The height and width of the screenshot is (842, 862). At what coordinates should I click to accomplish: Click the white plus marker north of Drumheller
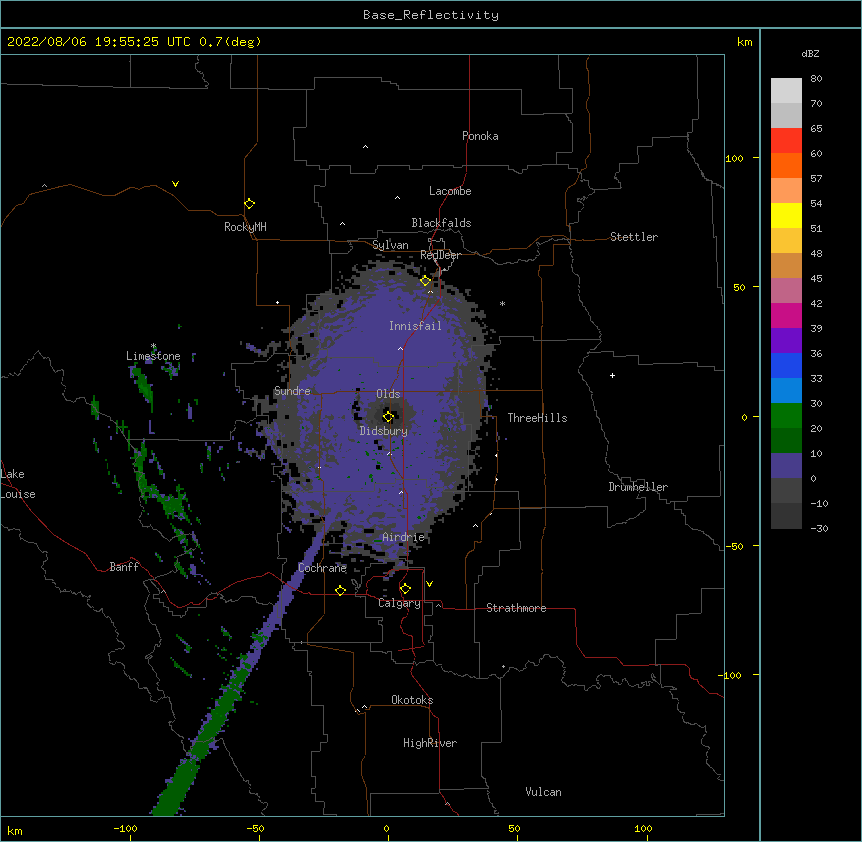tap(612, 375)
